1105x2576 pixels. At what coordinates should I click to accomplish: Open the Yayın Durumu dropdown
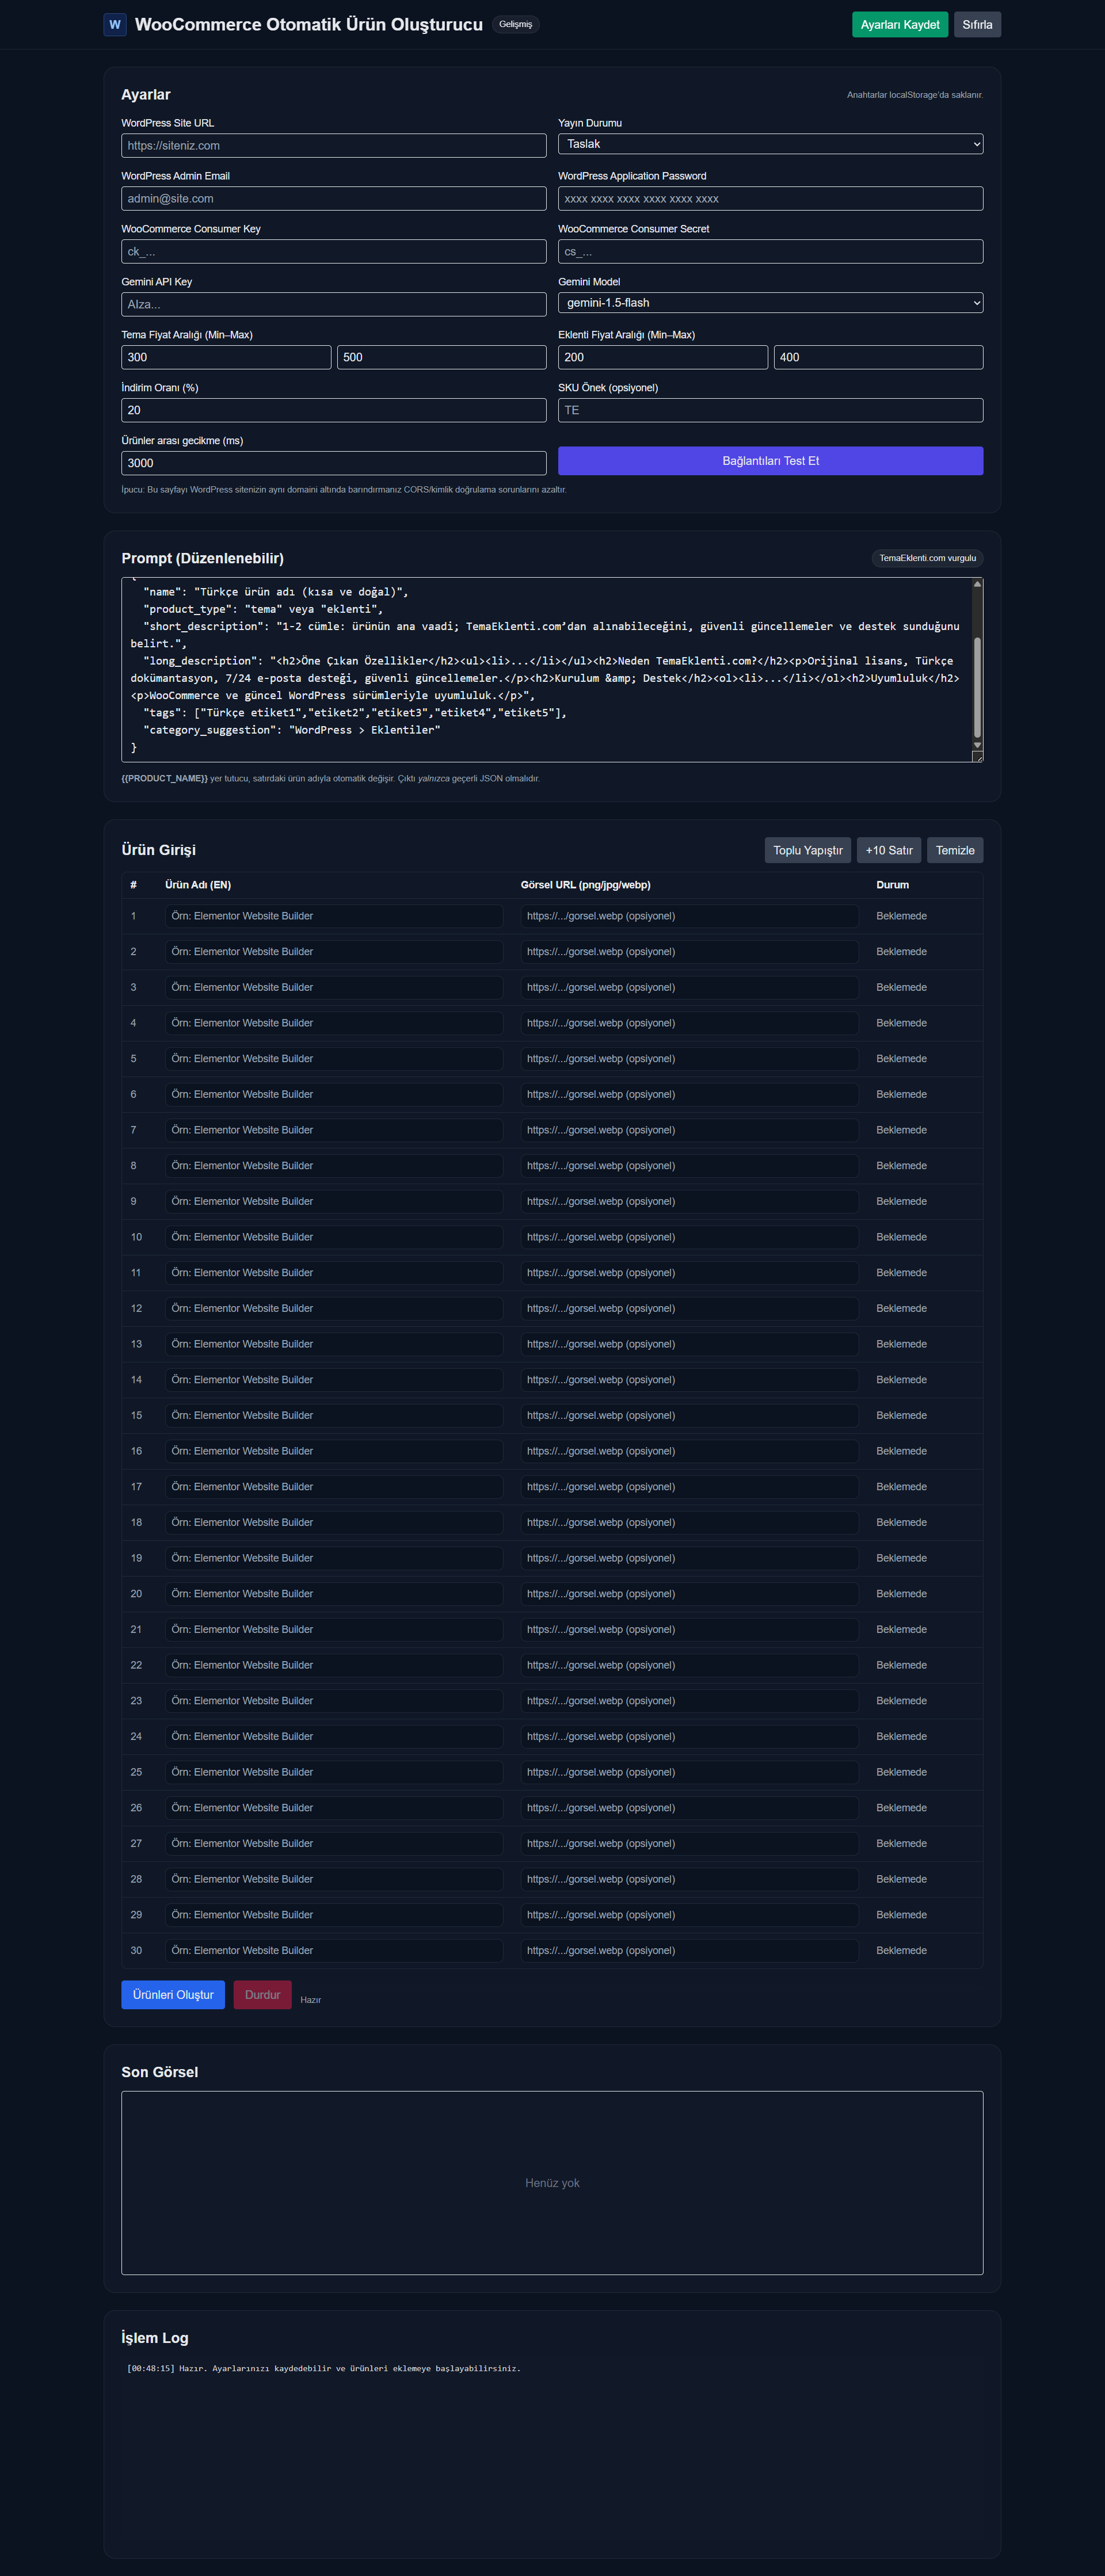click(x=770, y=144)
